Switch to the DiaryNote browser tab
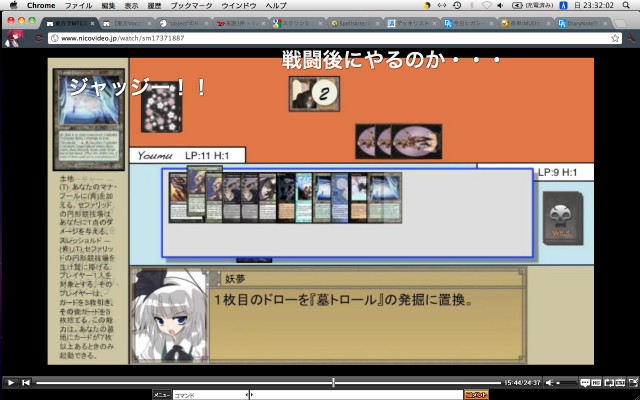This screenshot has width=640, height=400. tap(583, 24)
